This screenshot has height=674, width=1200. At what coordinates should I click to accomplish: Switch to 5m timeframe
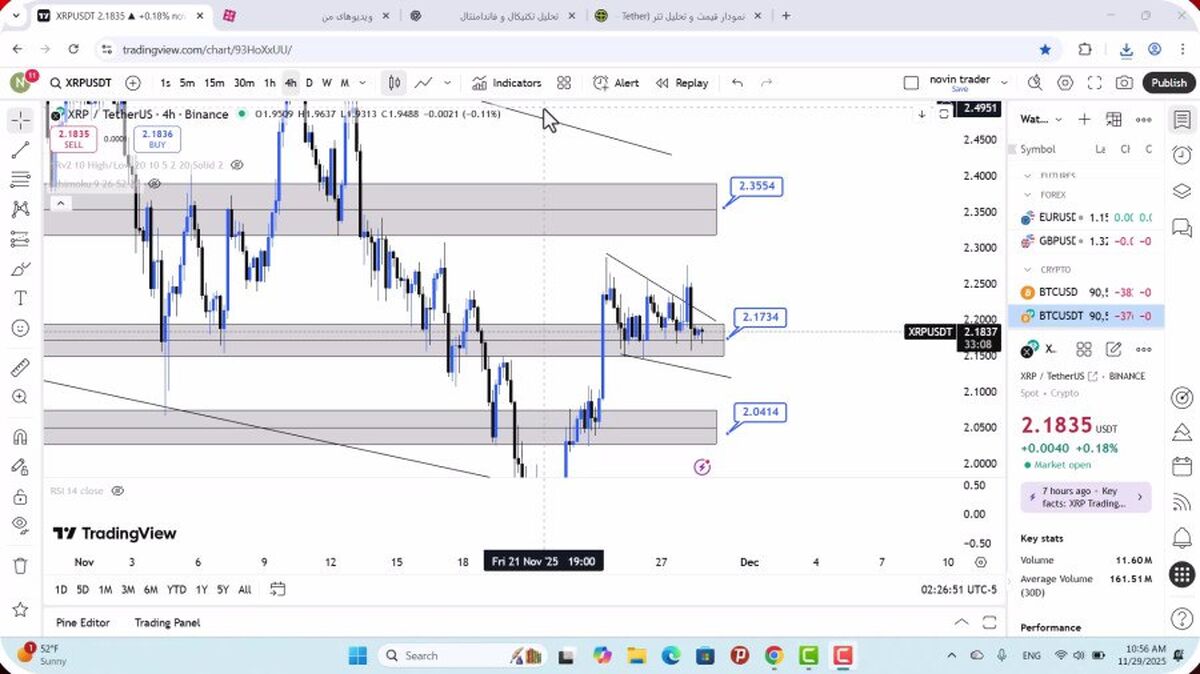click(x=187, y=83)
